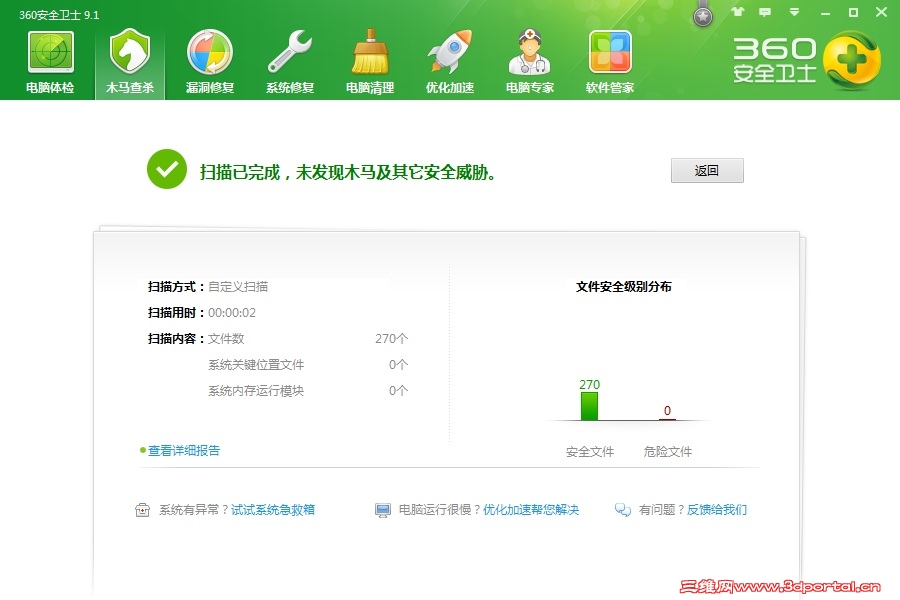The width and height of the screenshot is (900, 600).
Task: Open the title bar dropdown menu arrow
Action: (x=794, y=12)
